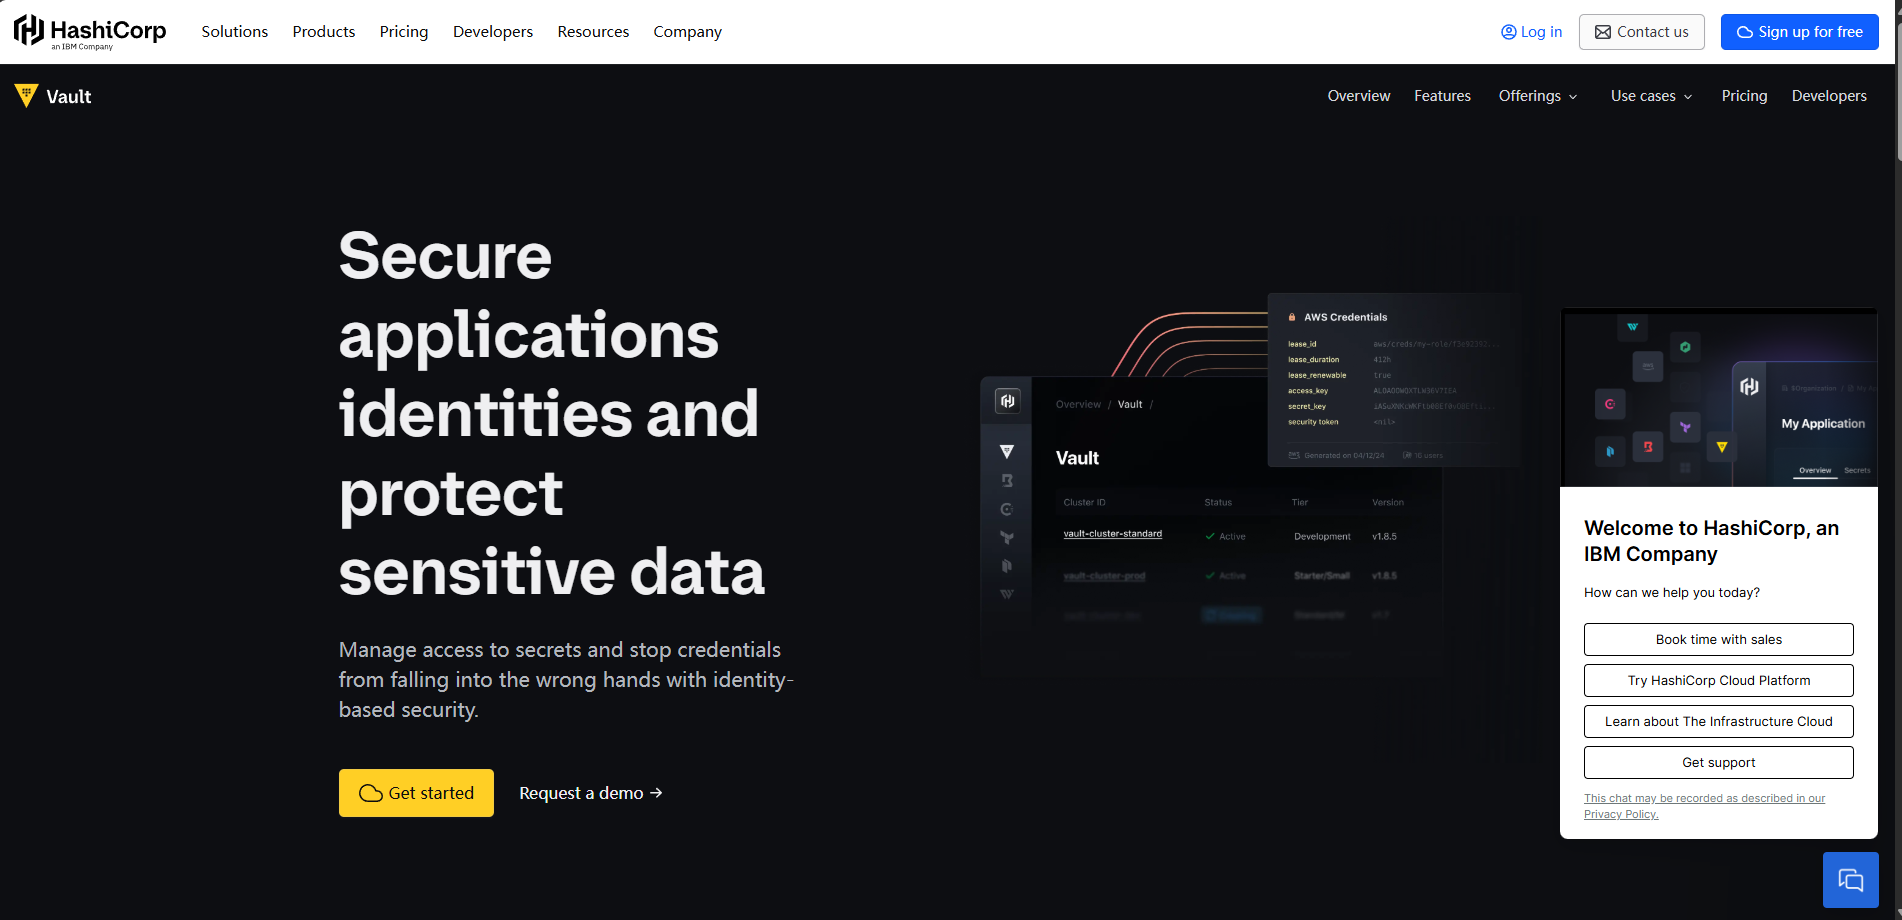Click "How can we help you today?" text

(x=1672, y=593)
